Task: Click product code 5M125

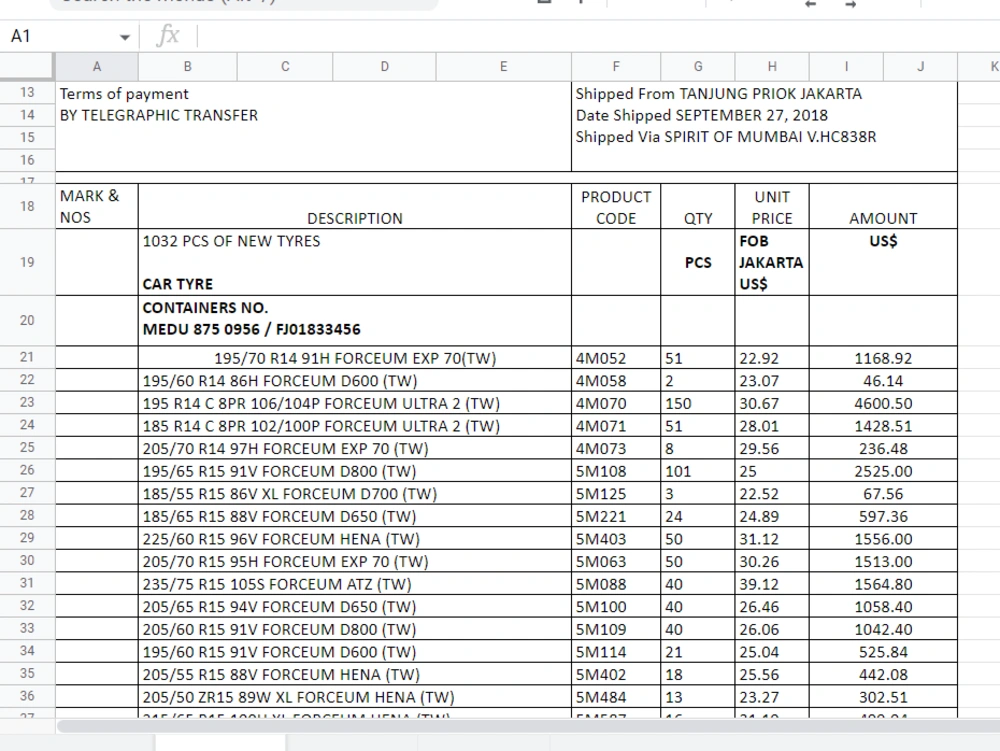Action: (x=616, y=493)
